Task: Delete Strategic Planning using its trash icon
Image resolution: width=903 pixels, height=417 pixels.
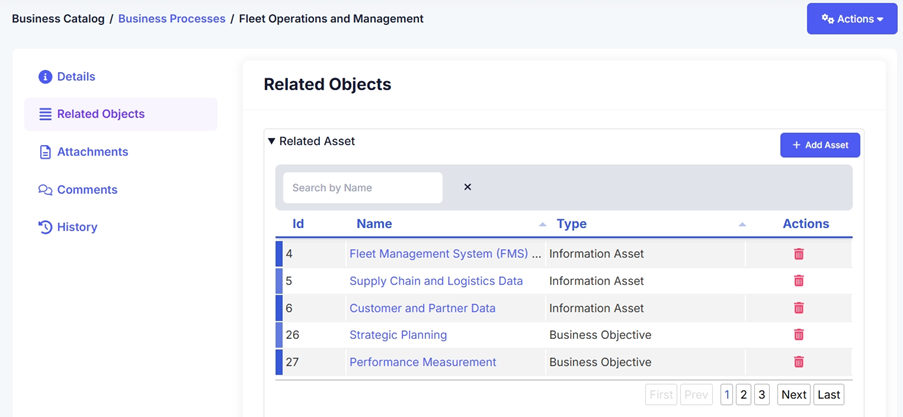Action: (798, 335)
